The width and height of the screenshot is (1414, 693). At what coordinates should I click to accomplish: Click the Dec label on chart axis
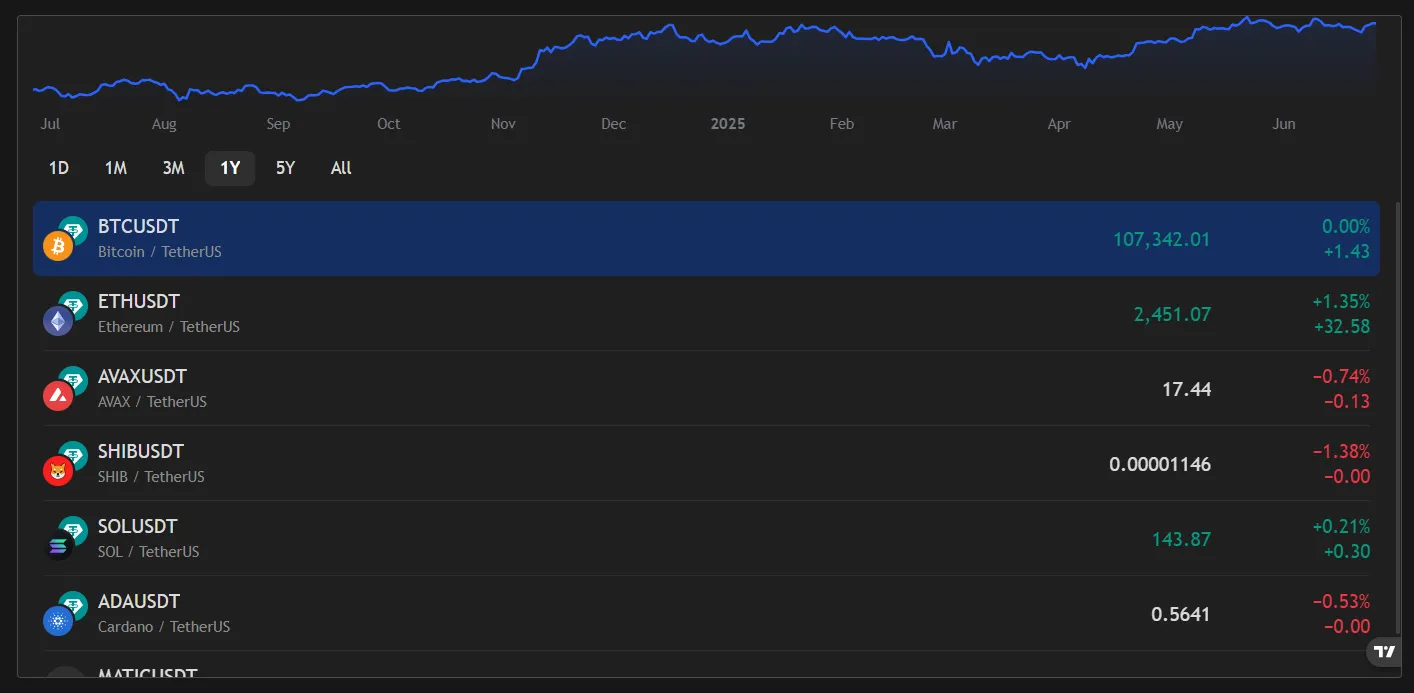point(613,124)
